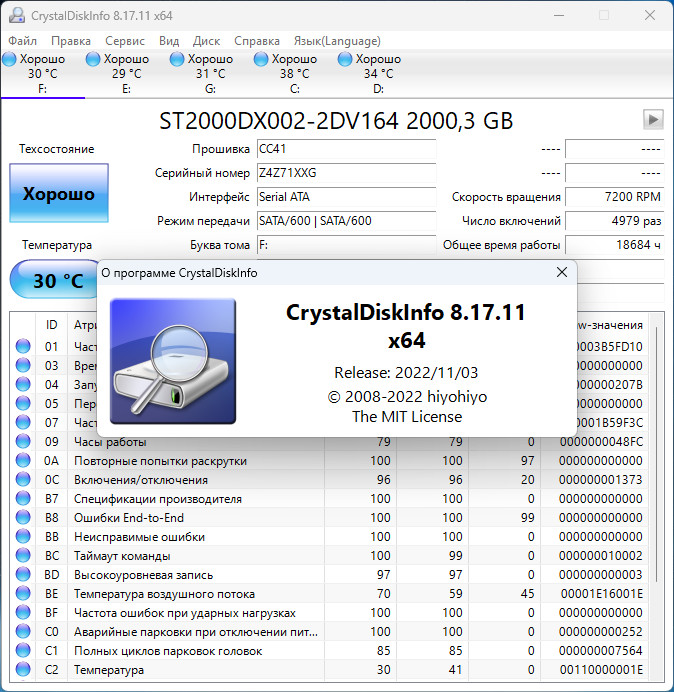Click the ID column header
Image resolution: width=674 pixels, height=692 pixels.
[51, 325]
